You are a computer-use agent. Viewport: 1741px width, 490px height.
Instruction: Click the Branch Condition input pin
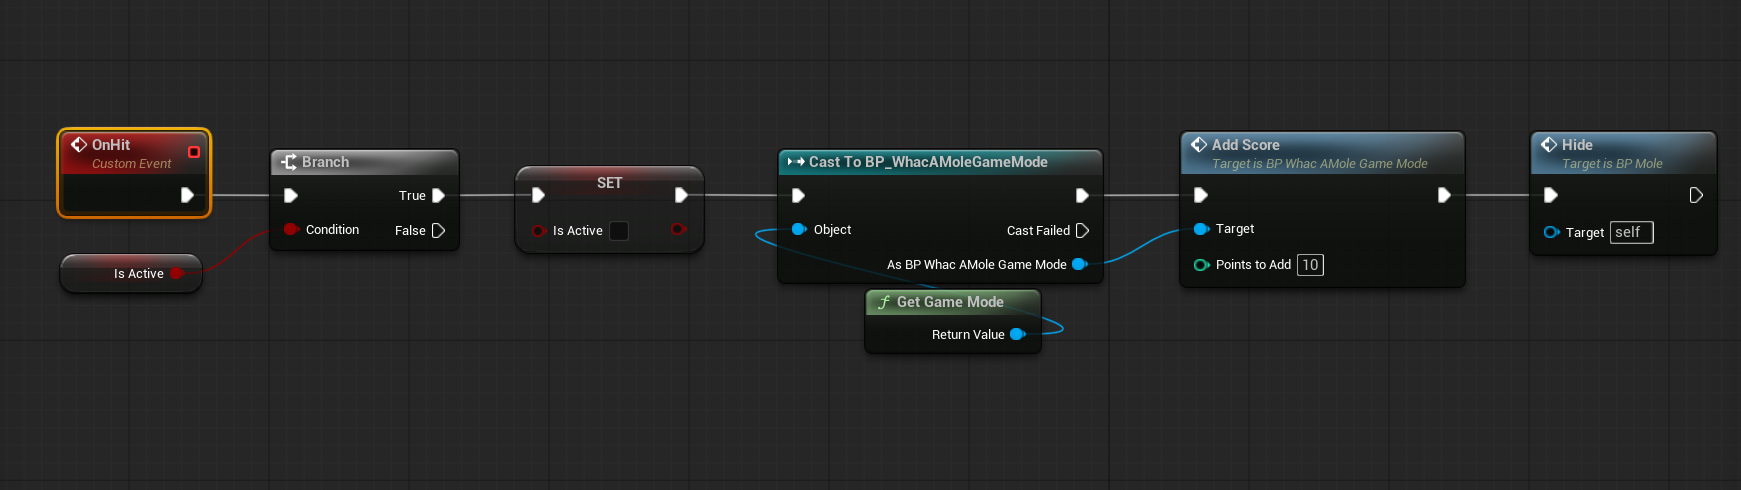(x=291, y=229)
